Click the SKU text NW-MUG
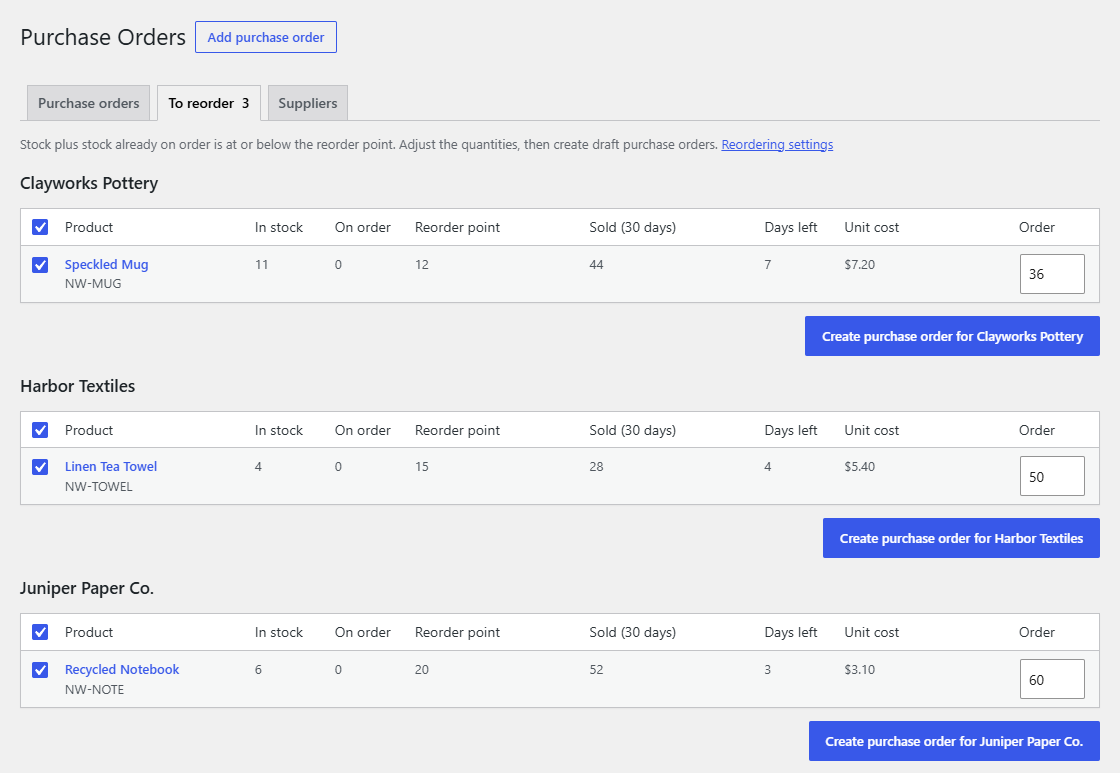This screenshot has width=1120, height=773. 93,284
